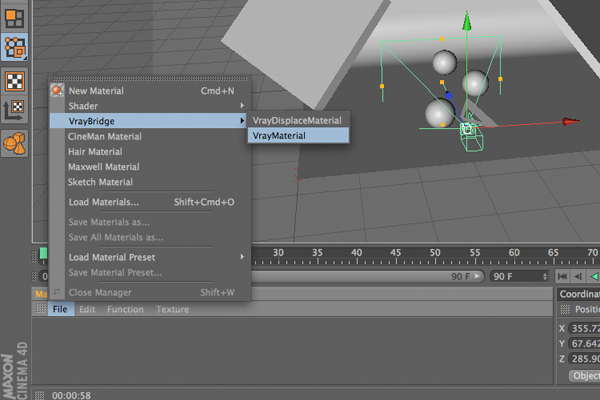Choose Hair Material
Screen dimensions: 600x400
point(150,152)
